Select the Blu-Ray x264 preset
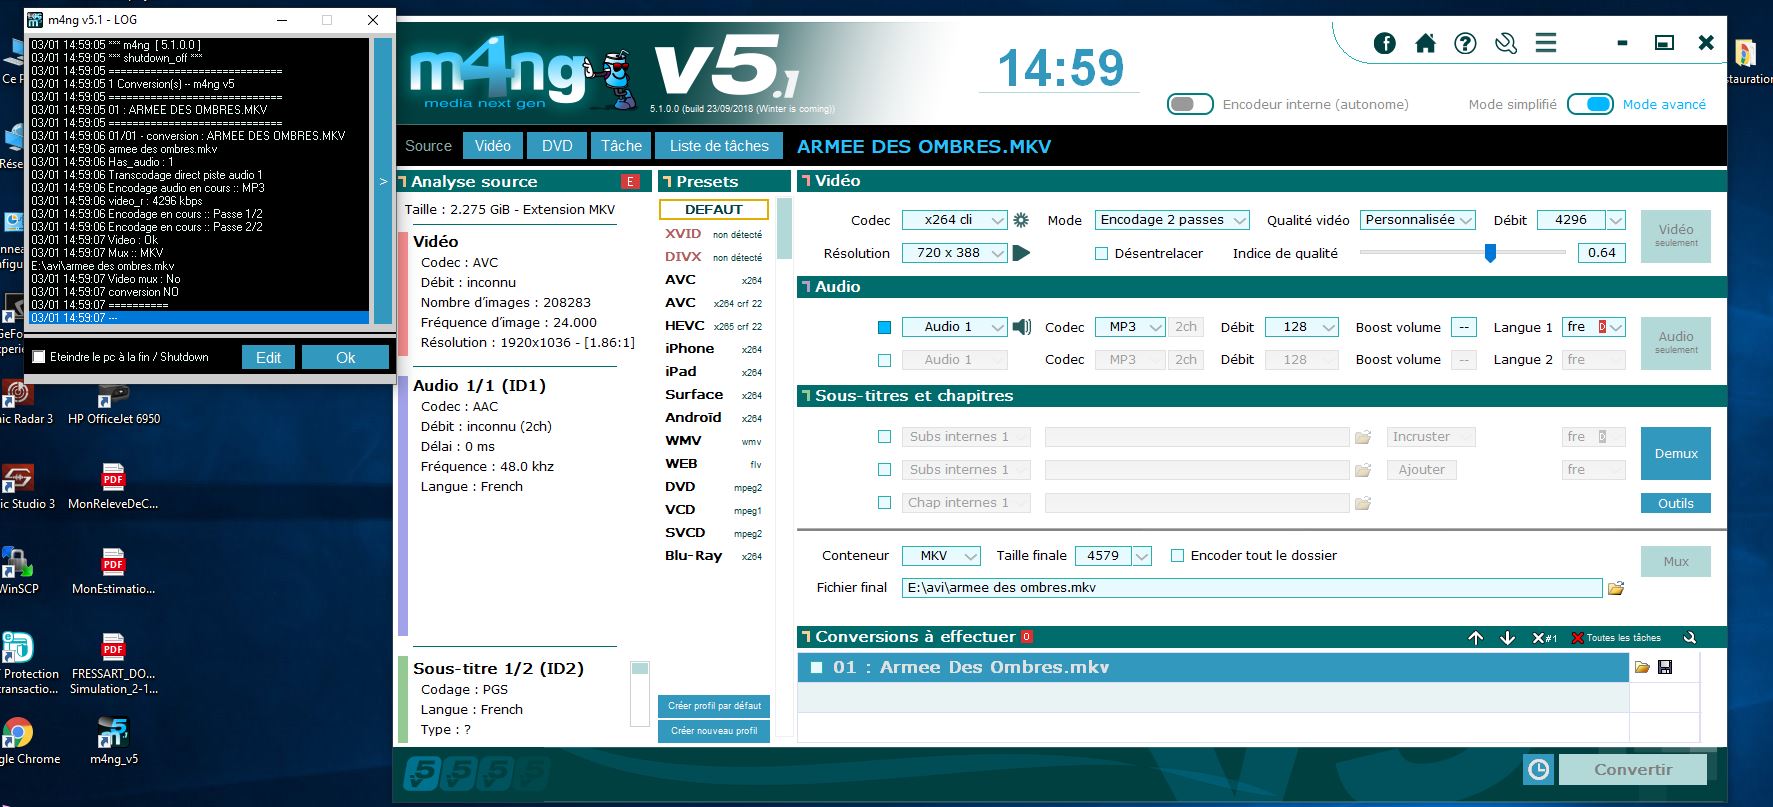The image size is (1773, 807). click(x=713, y=556)
